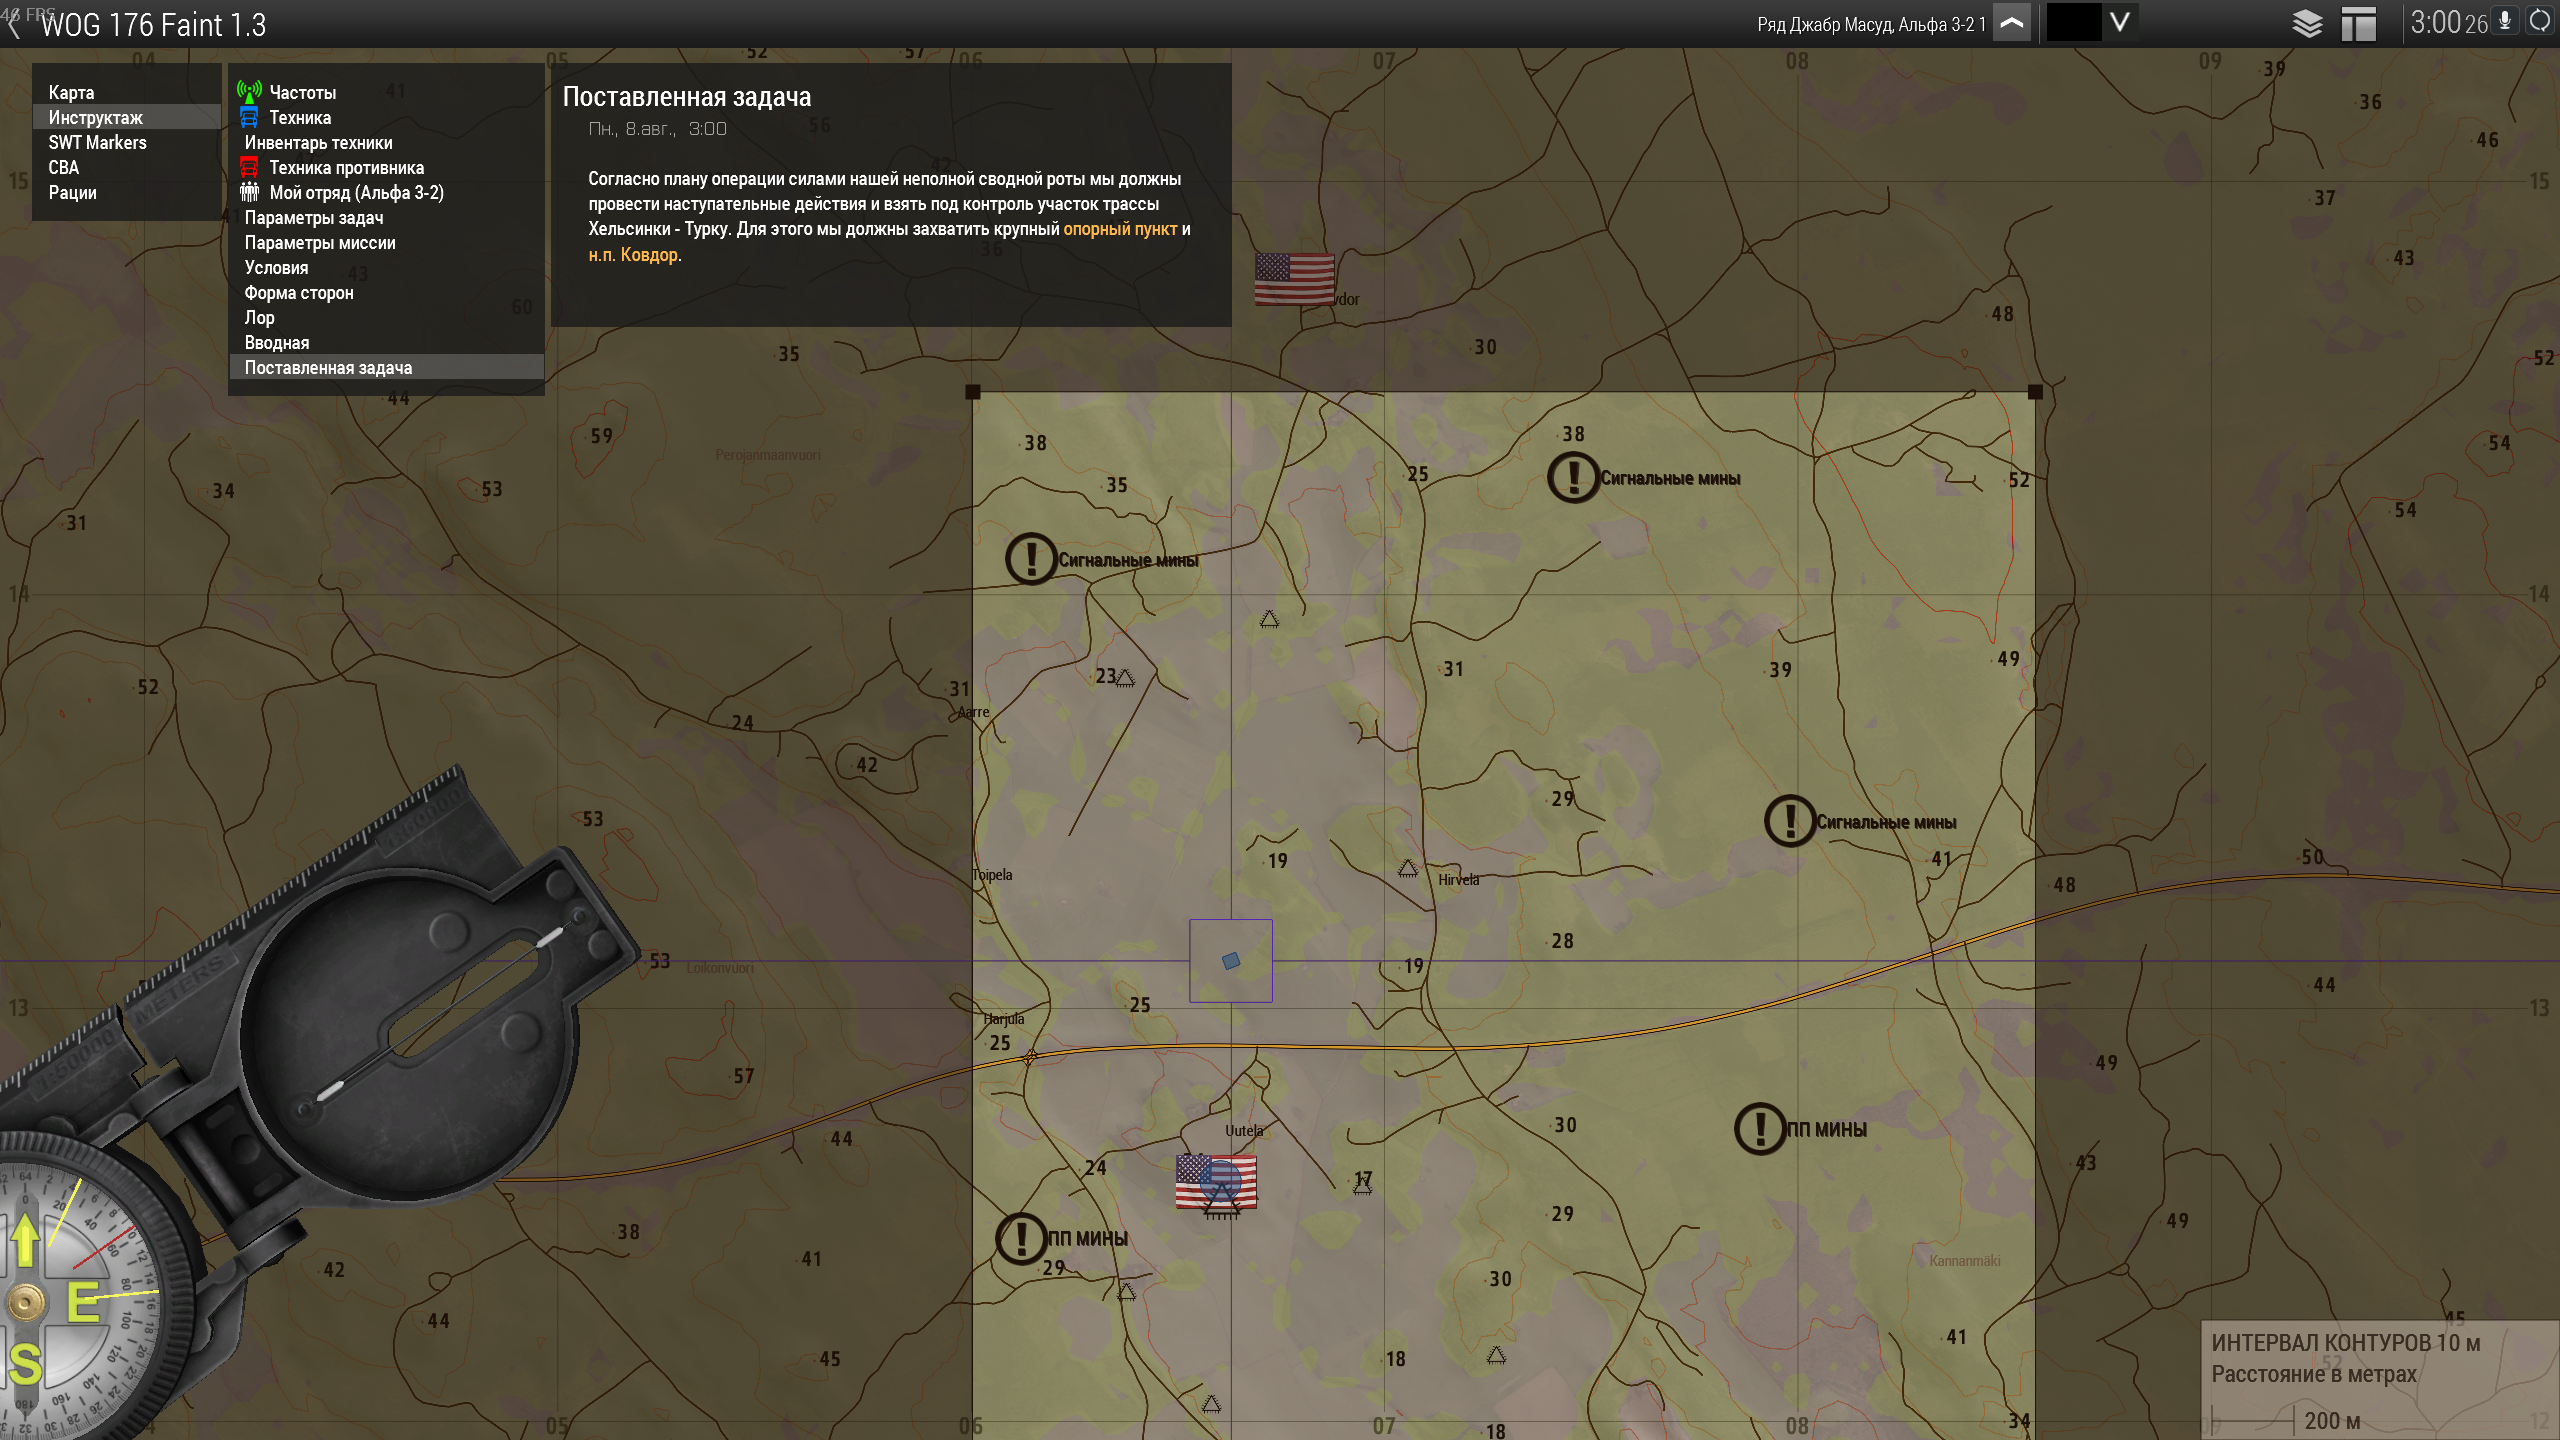Open the SWT Markers menu item
Screen dimensions: 2560x1440
97,142
